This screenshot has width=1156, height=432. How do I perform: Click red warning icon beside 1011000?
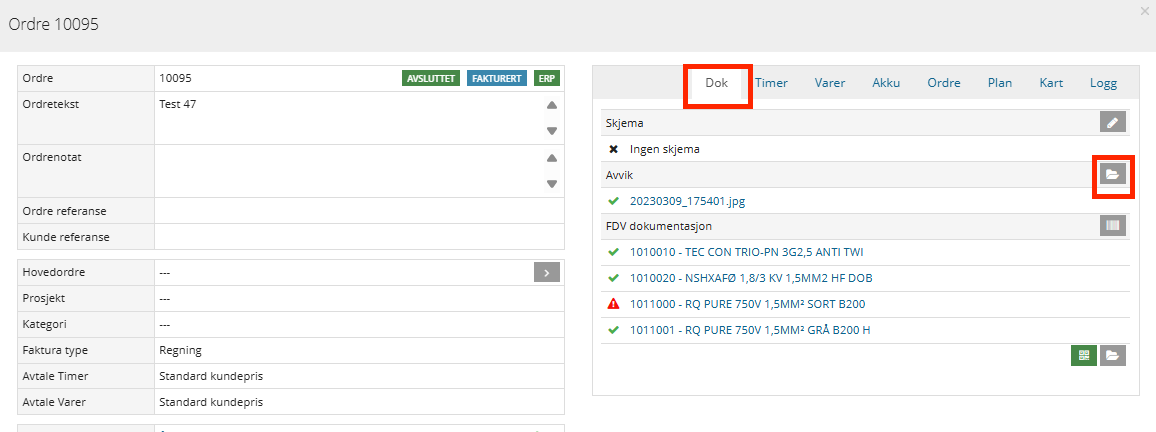coord(614,304)
